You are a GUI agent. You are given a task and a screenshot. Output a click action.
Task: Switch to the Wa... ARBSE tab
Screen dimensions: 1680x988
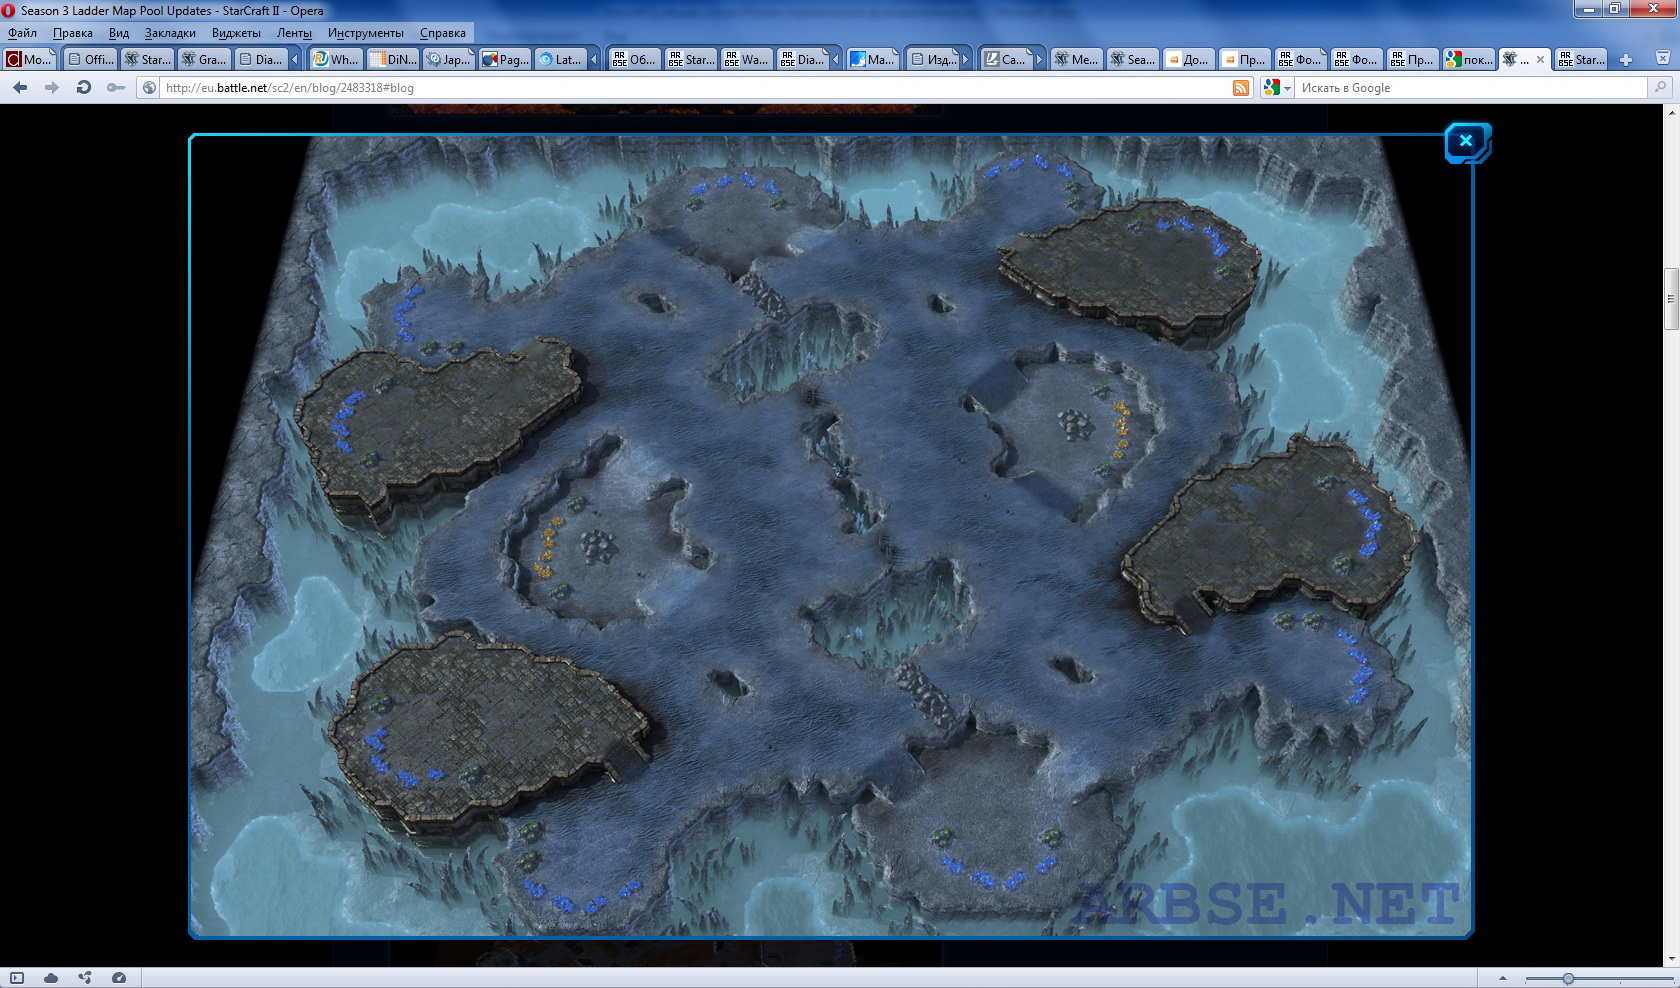click(x=746, y=60)
